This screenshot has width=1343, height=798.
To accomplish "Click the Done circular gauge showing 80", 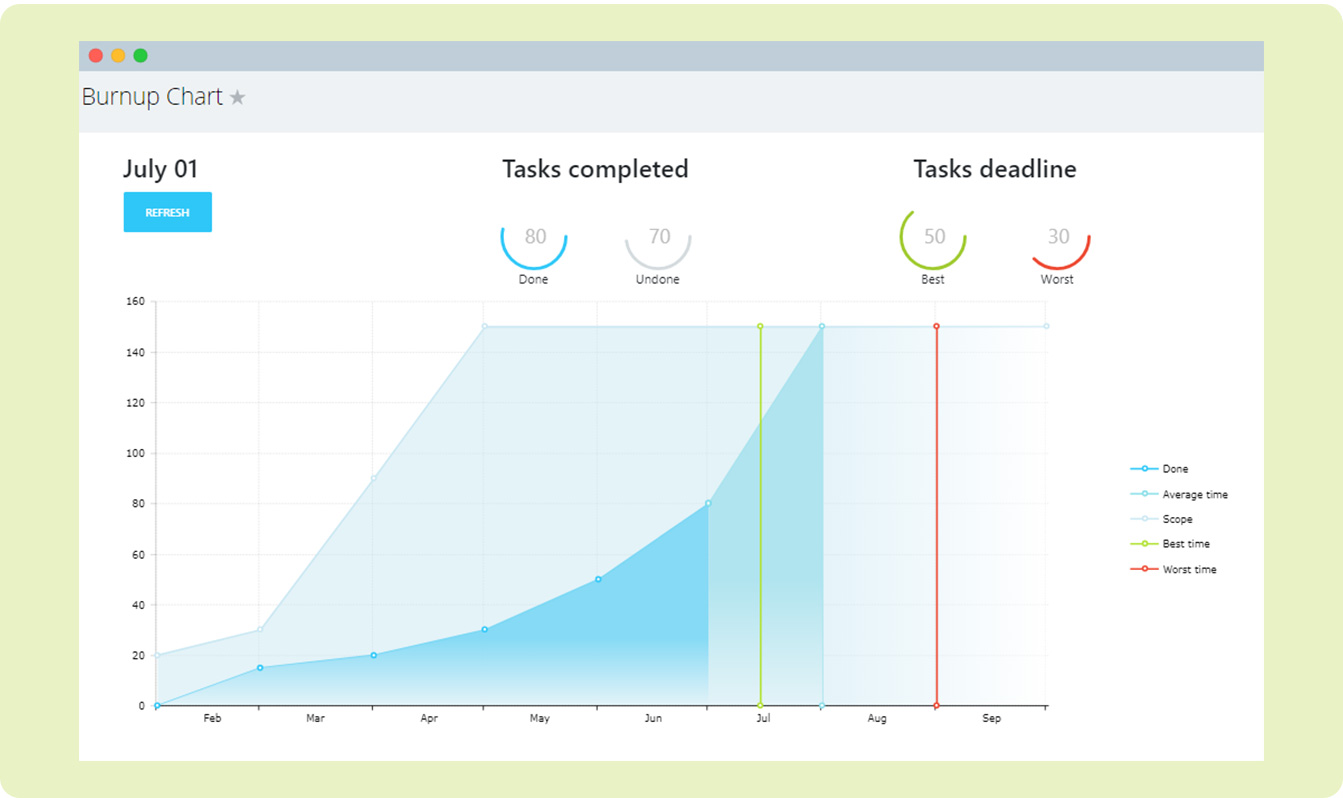I will pos(534,238).
